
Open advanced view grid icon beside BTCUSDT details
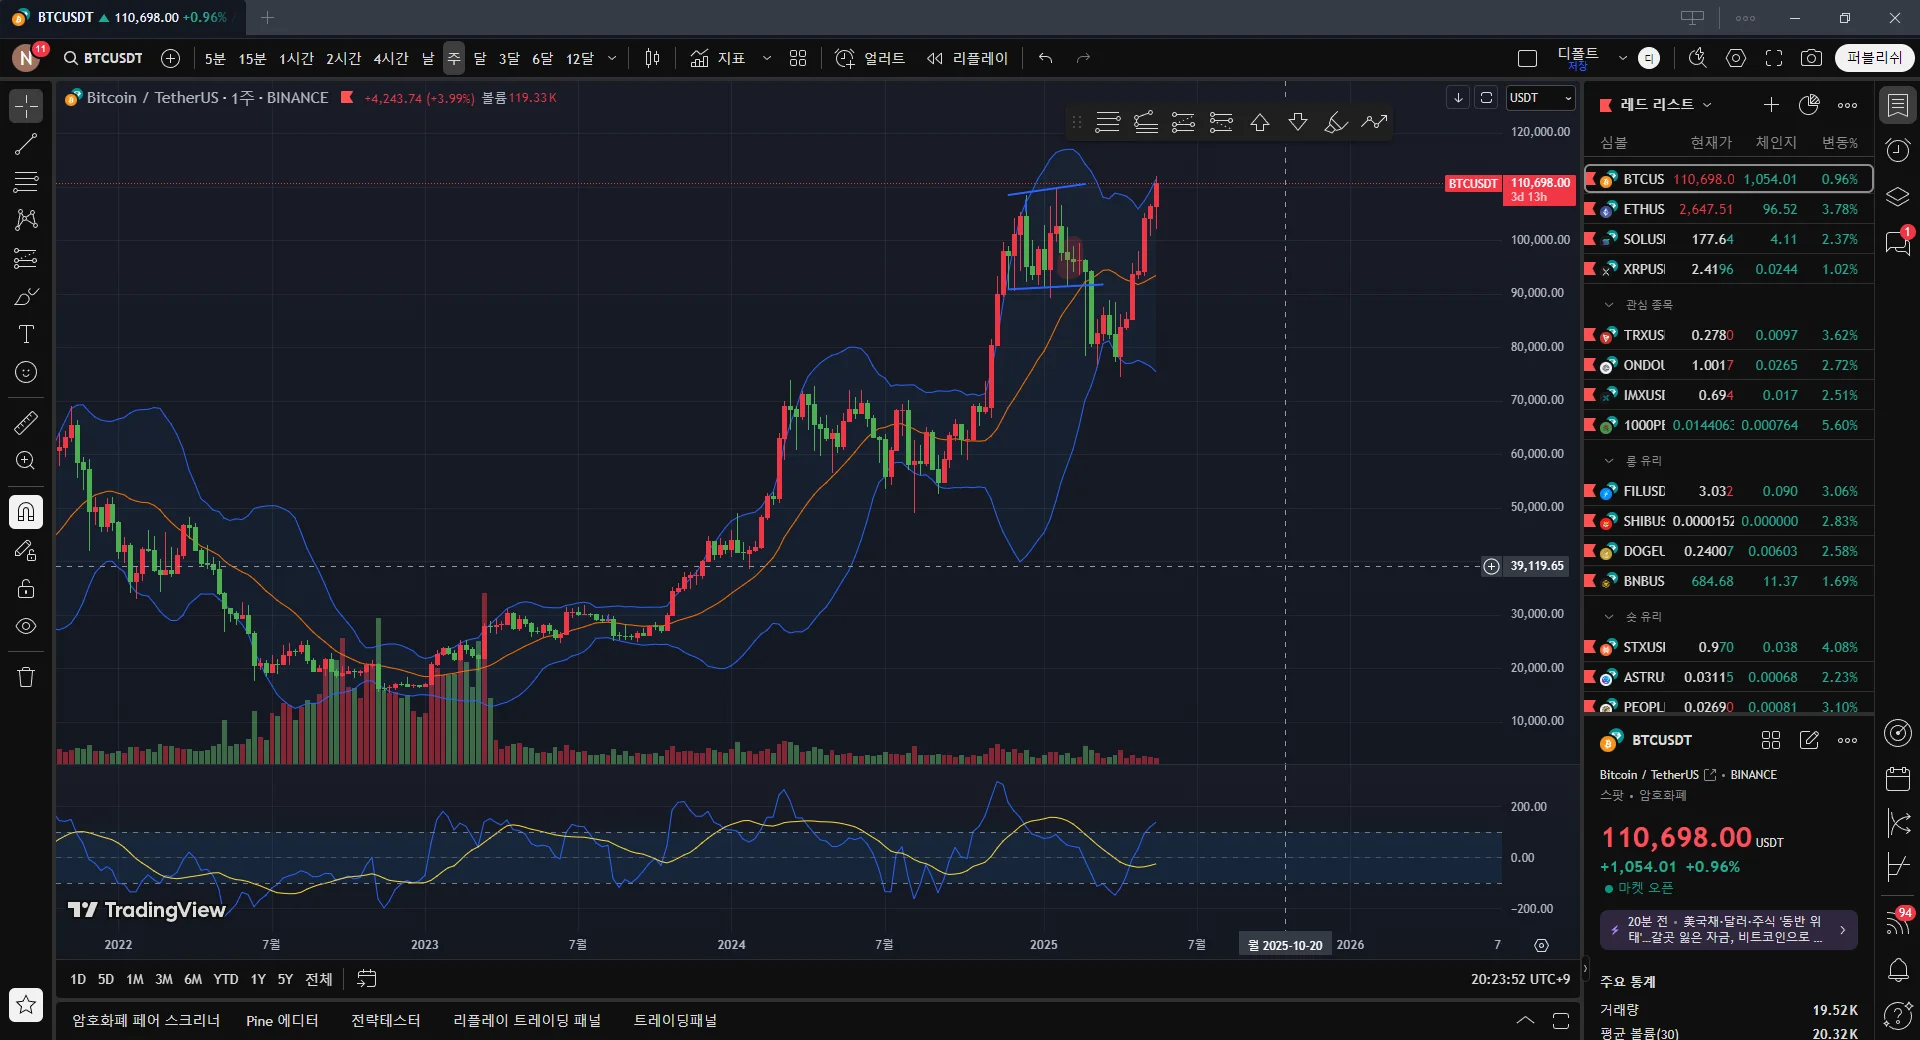pyautogui.click(x=1771, y=740)
